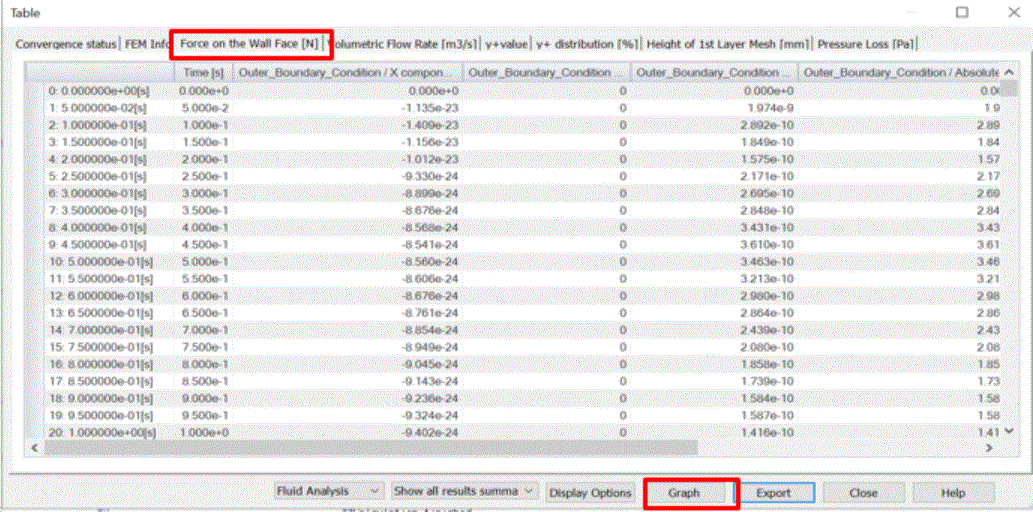Select row 10 at 5.000000e-01[s]
This screenshot has height=512, width=1033.
(x=100, y=260)
